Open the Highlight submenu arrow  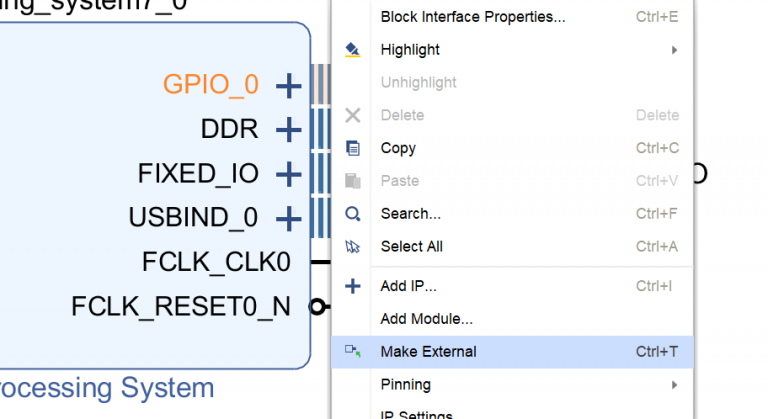675,50
